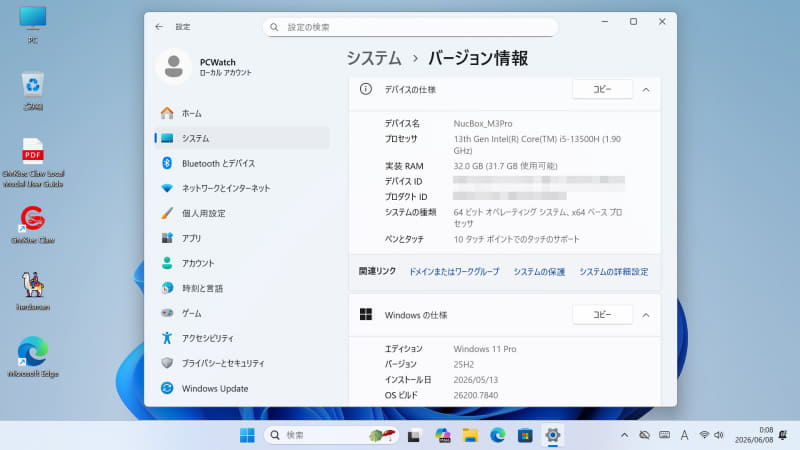The width and height of the screenshot is (800, 450).
Task: Open Wi-Fi network tray icon
Action: (704, 435)
